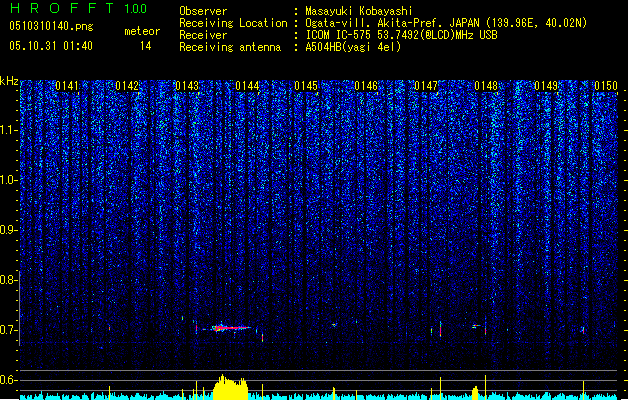
Task: Click the large yellow signal-strength peak below 0144
Action: click(230, 388)
